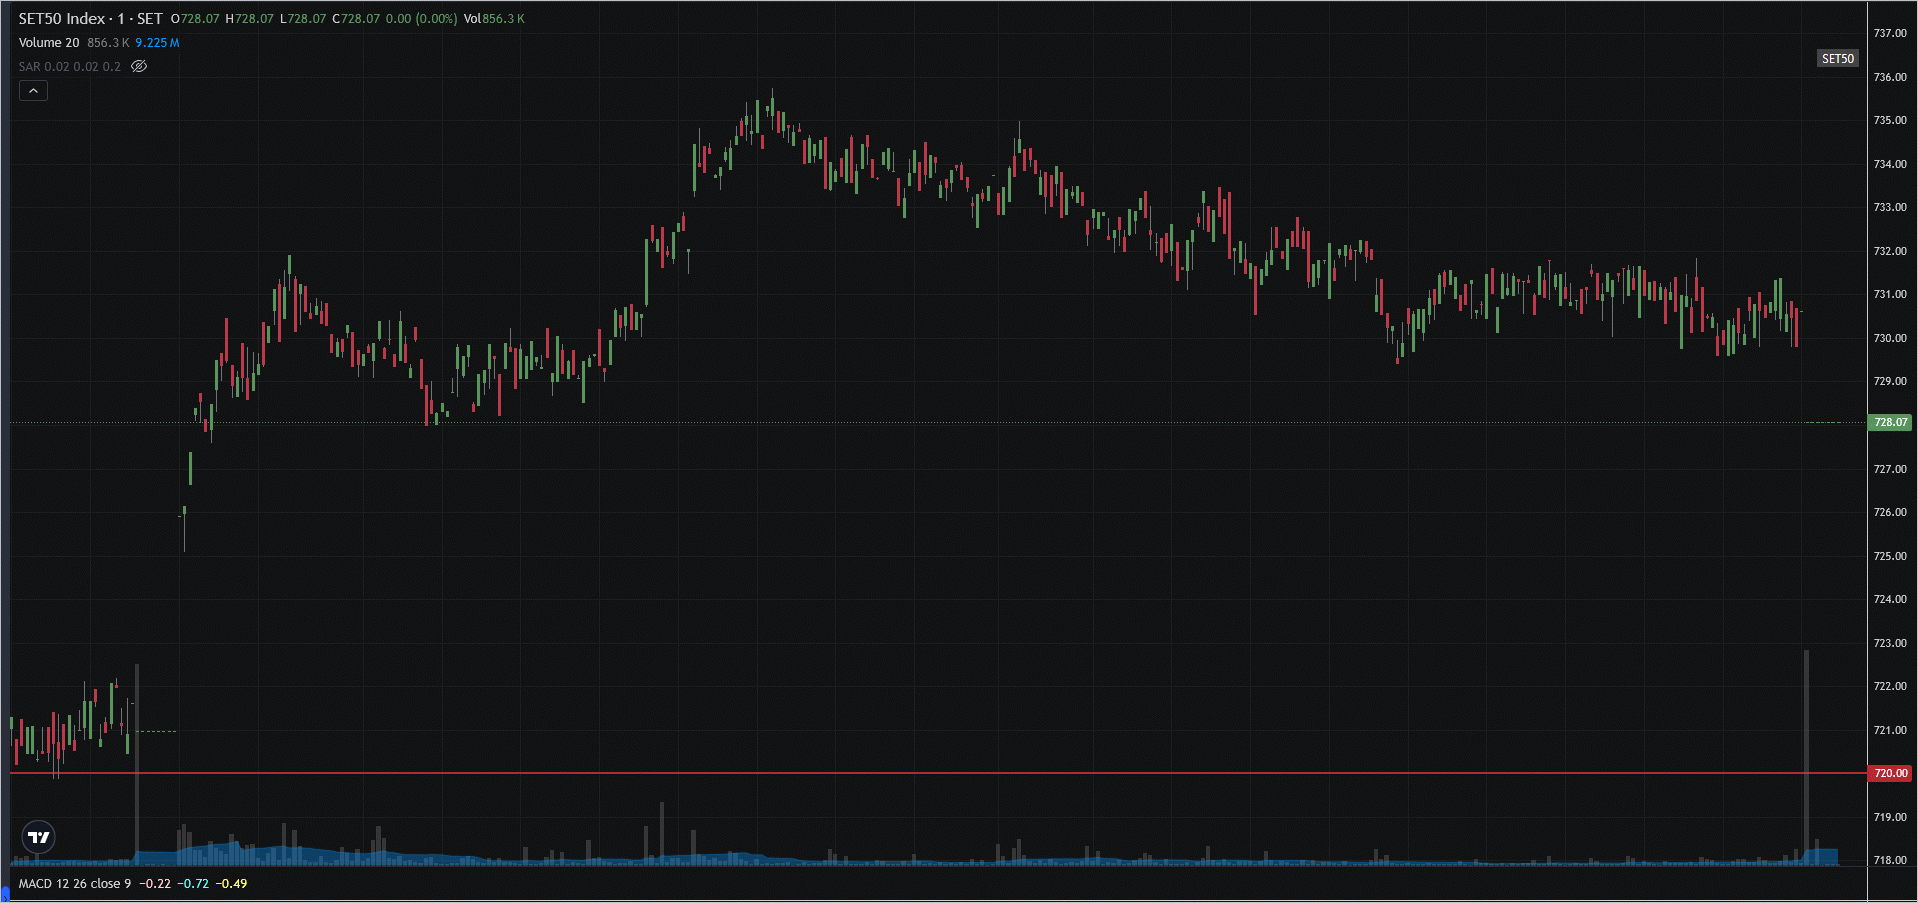
Task: Collapse the indicator legend with the chevron
Action: click(33, 91)
